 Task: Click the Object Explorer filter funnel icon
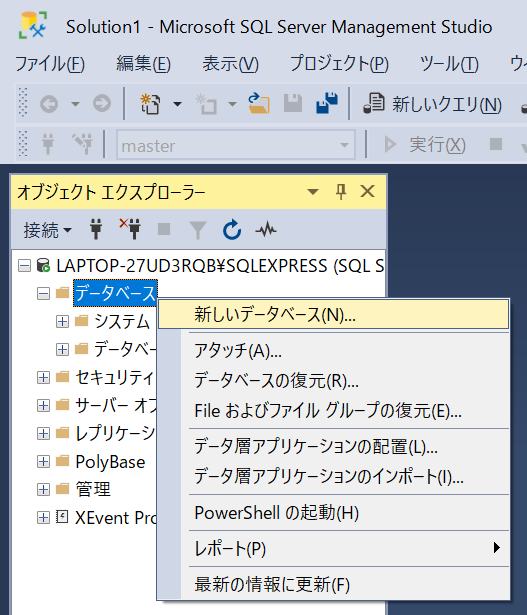(x=198, y=230)
